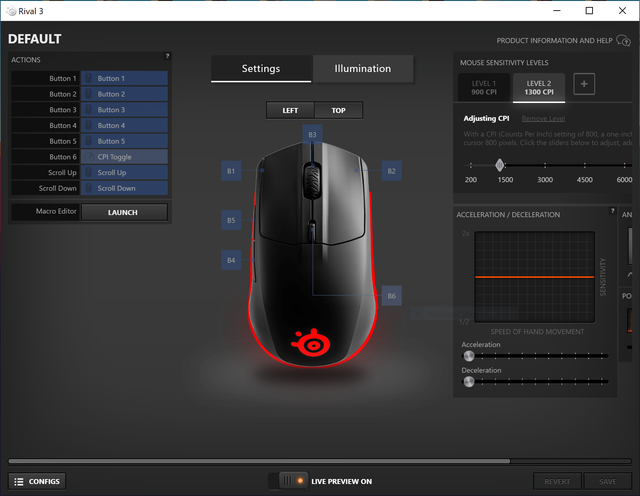Viewport: 640px width, 496px height.
Task: Click the B1 button marker on mouse
Action: click(x=231, y=171)
